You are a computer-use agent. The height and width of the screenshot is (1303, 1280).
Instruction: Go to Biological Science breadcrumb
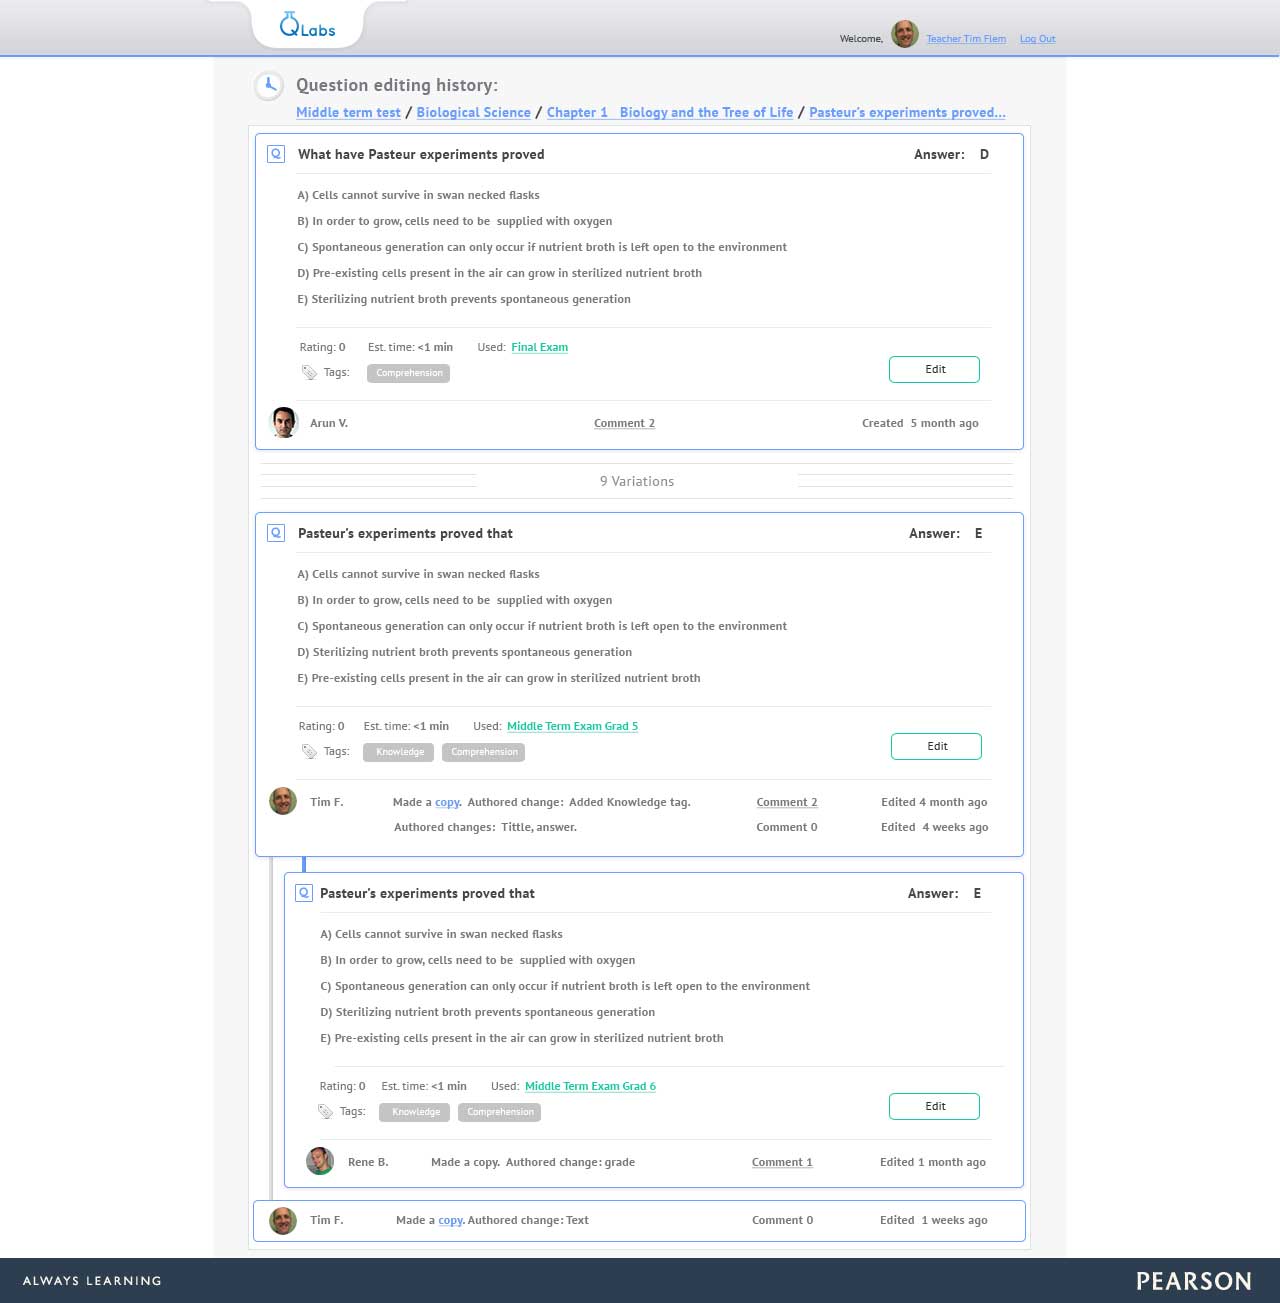473,112
